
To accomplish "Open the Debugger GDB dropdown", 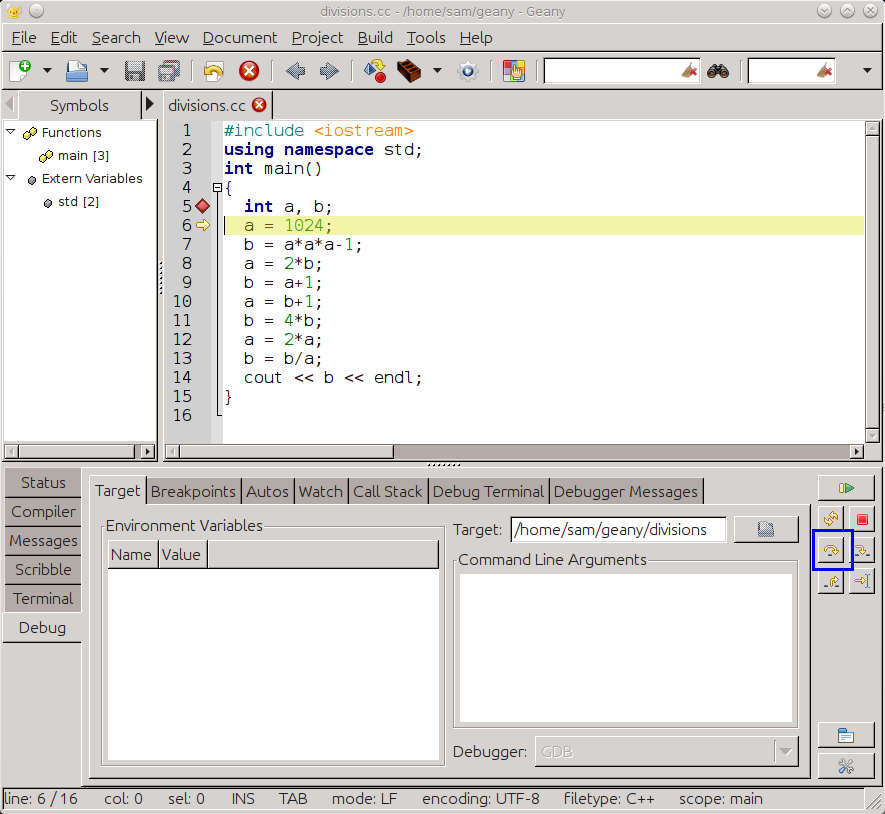I will click(x=667, y=751).
